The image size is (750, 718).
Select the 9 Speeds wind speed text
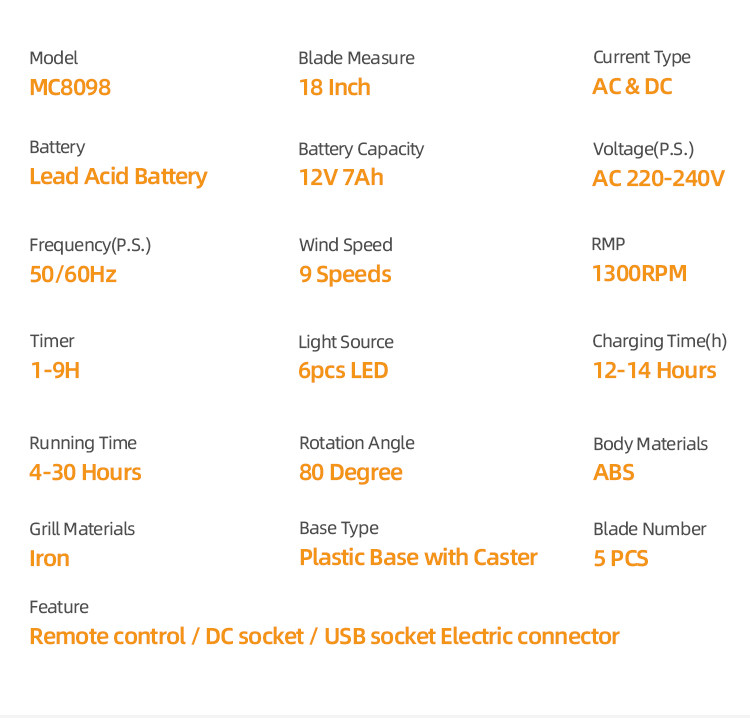(345, 275)
